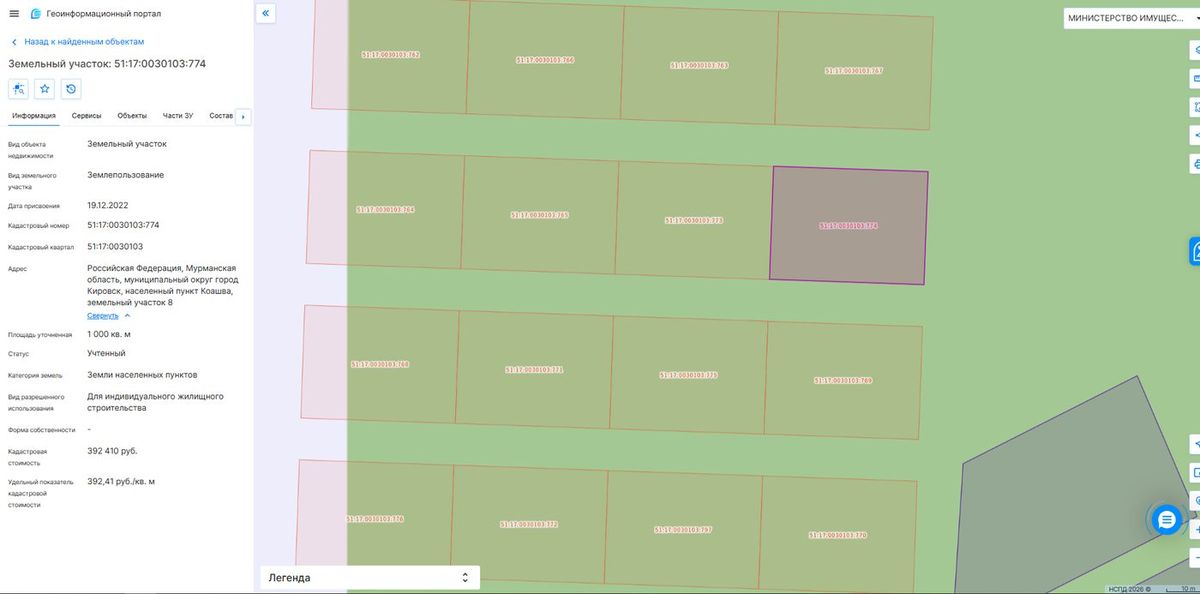Click the area selection tool on the map
This screenshot has width=1200, height=594.
pos(1196,106)
